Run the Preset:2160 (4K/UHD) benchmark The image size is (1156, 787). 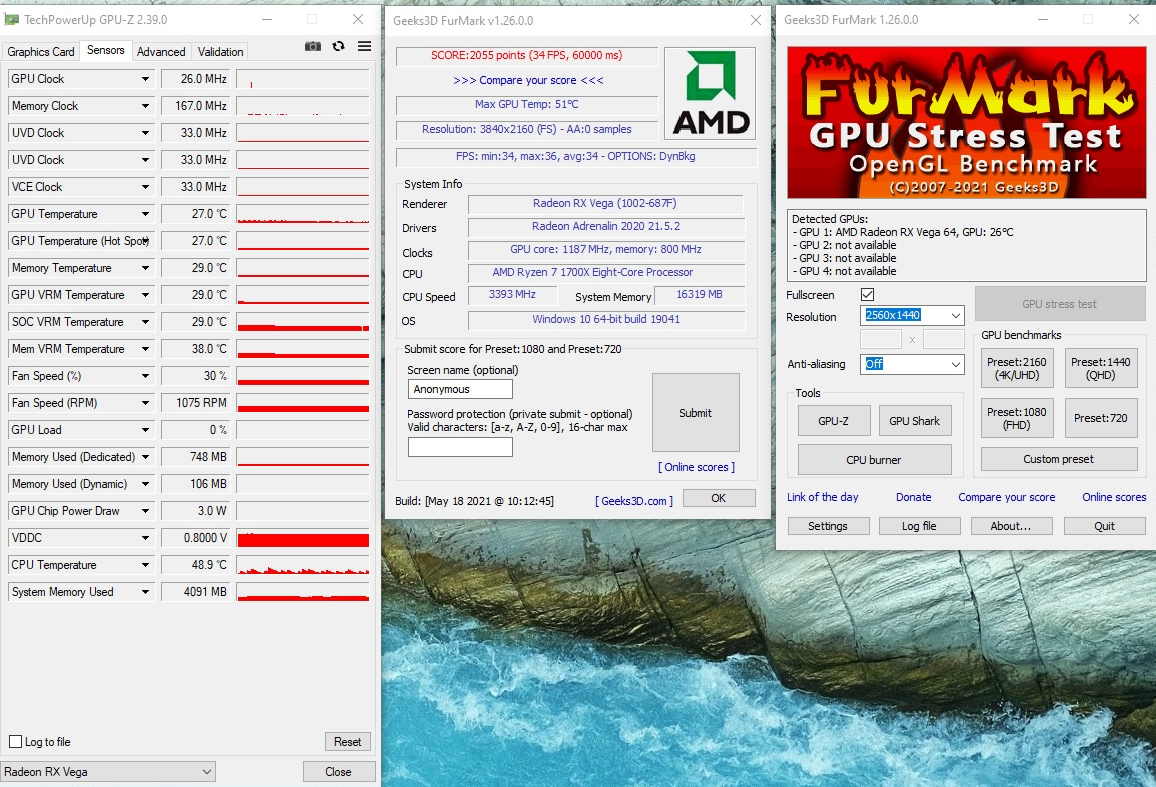click(1017, 368)
